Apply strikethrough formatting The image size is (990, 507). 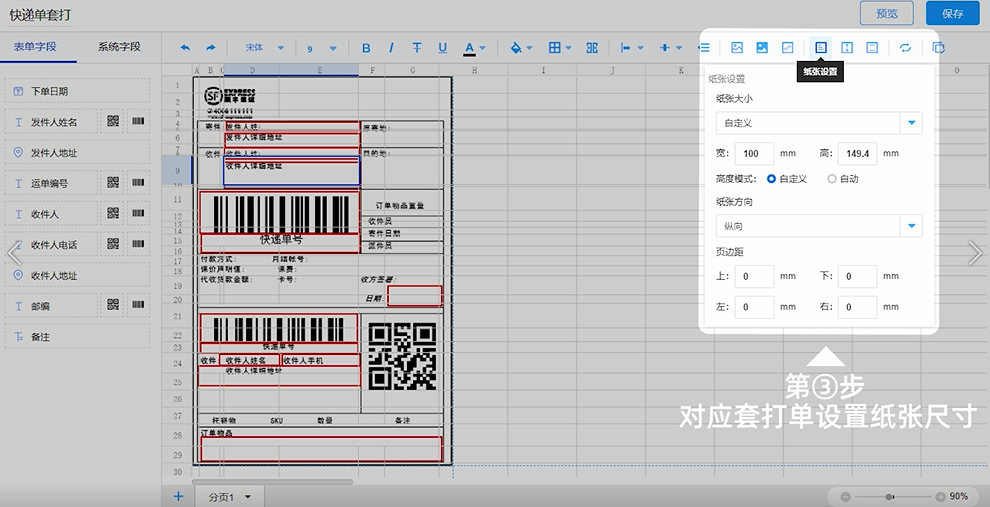point(416,48)
